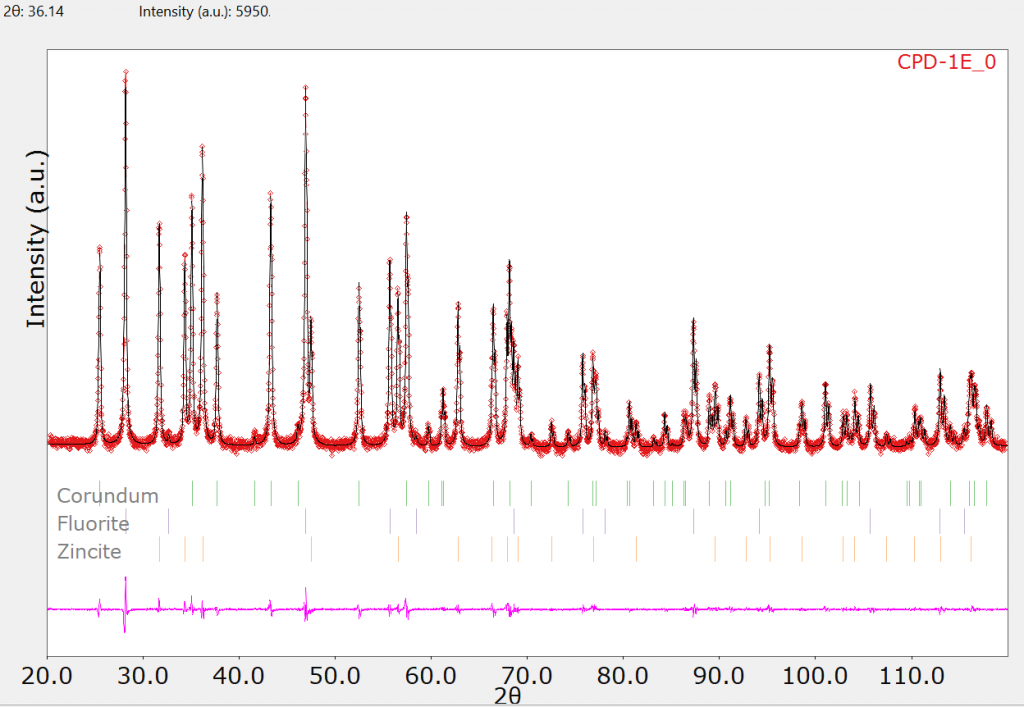The width and height of the screenshot is (1024, 707).
Task: Click the 40.0 x-axis tick label
Action: pos(239,676)
